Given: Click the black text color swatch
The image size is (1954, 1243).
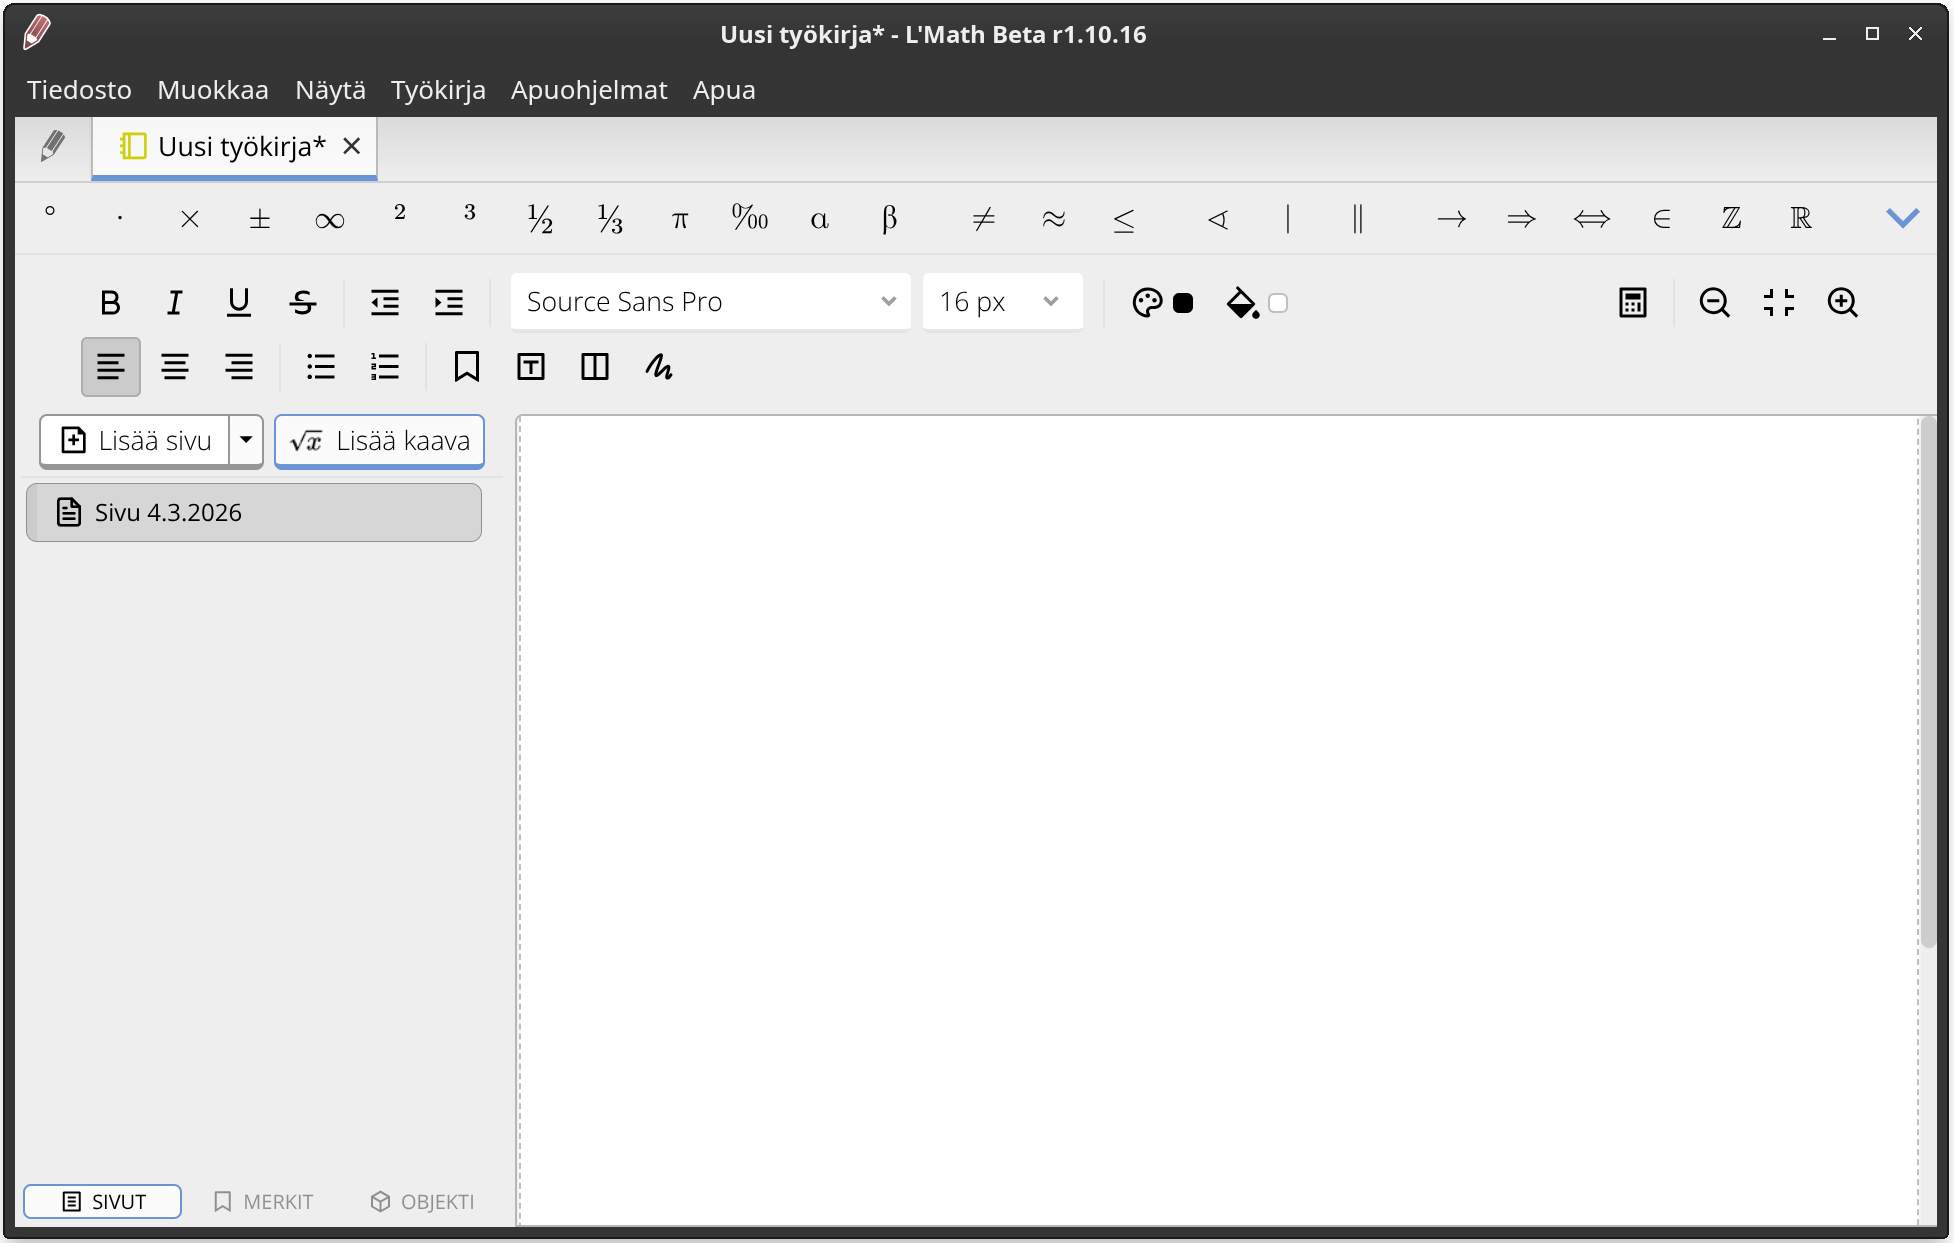Looking at the screenshot, I should coord(1183,303).
